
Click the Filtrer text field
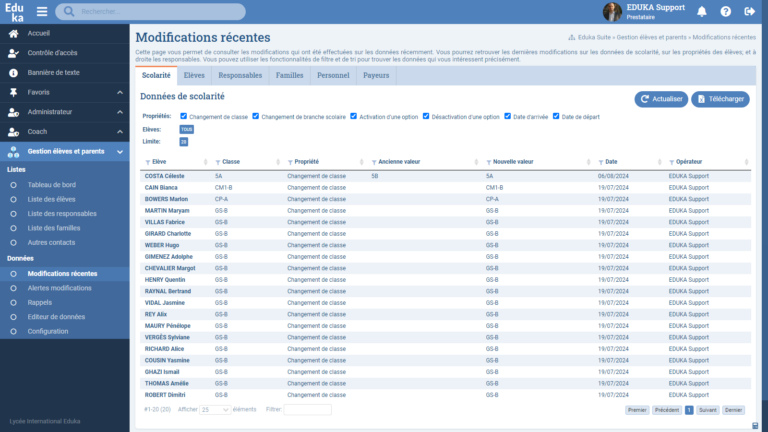[307, 409]
